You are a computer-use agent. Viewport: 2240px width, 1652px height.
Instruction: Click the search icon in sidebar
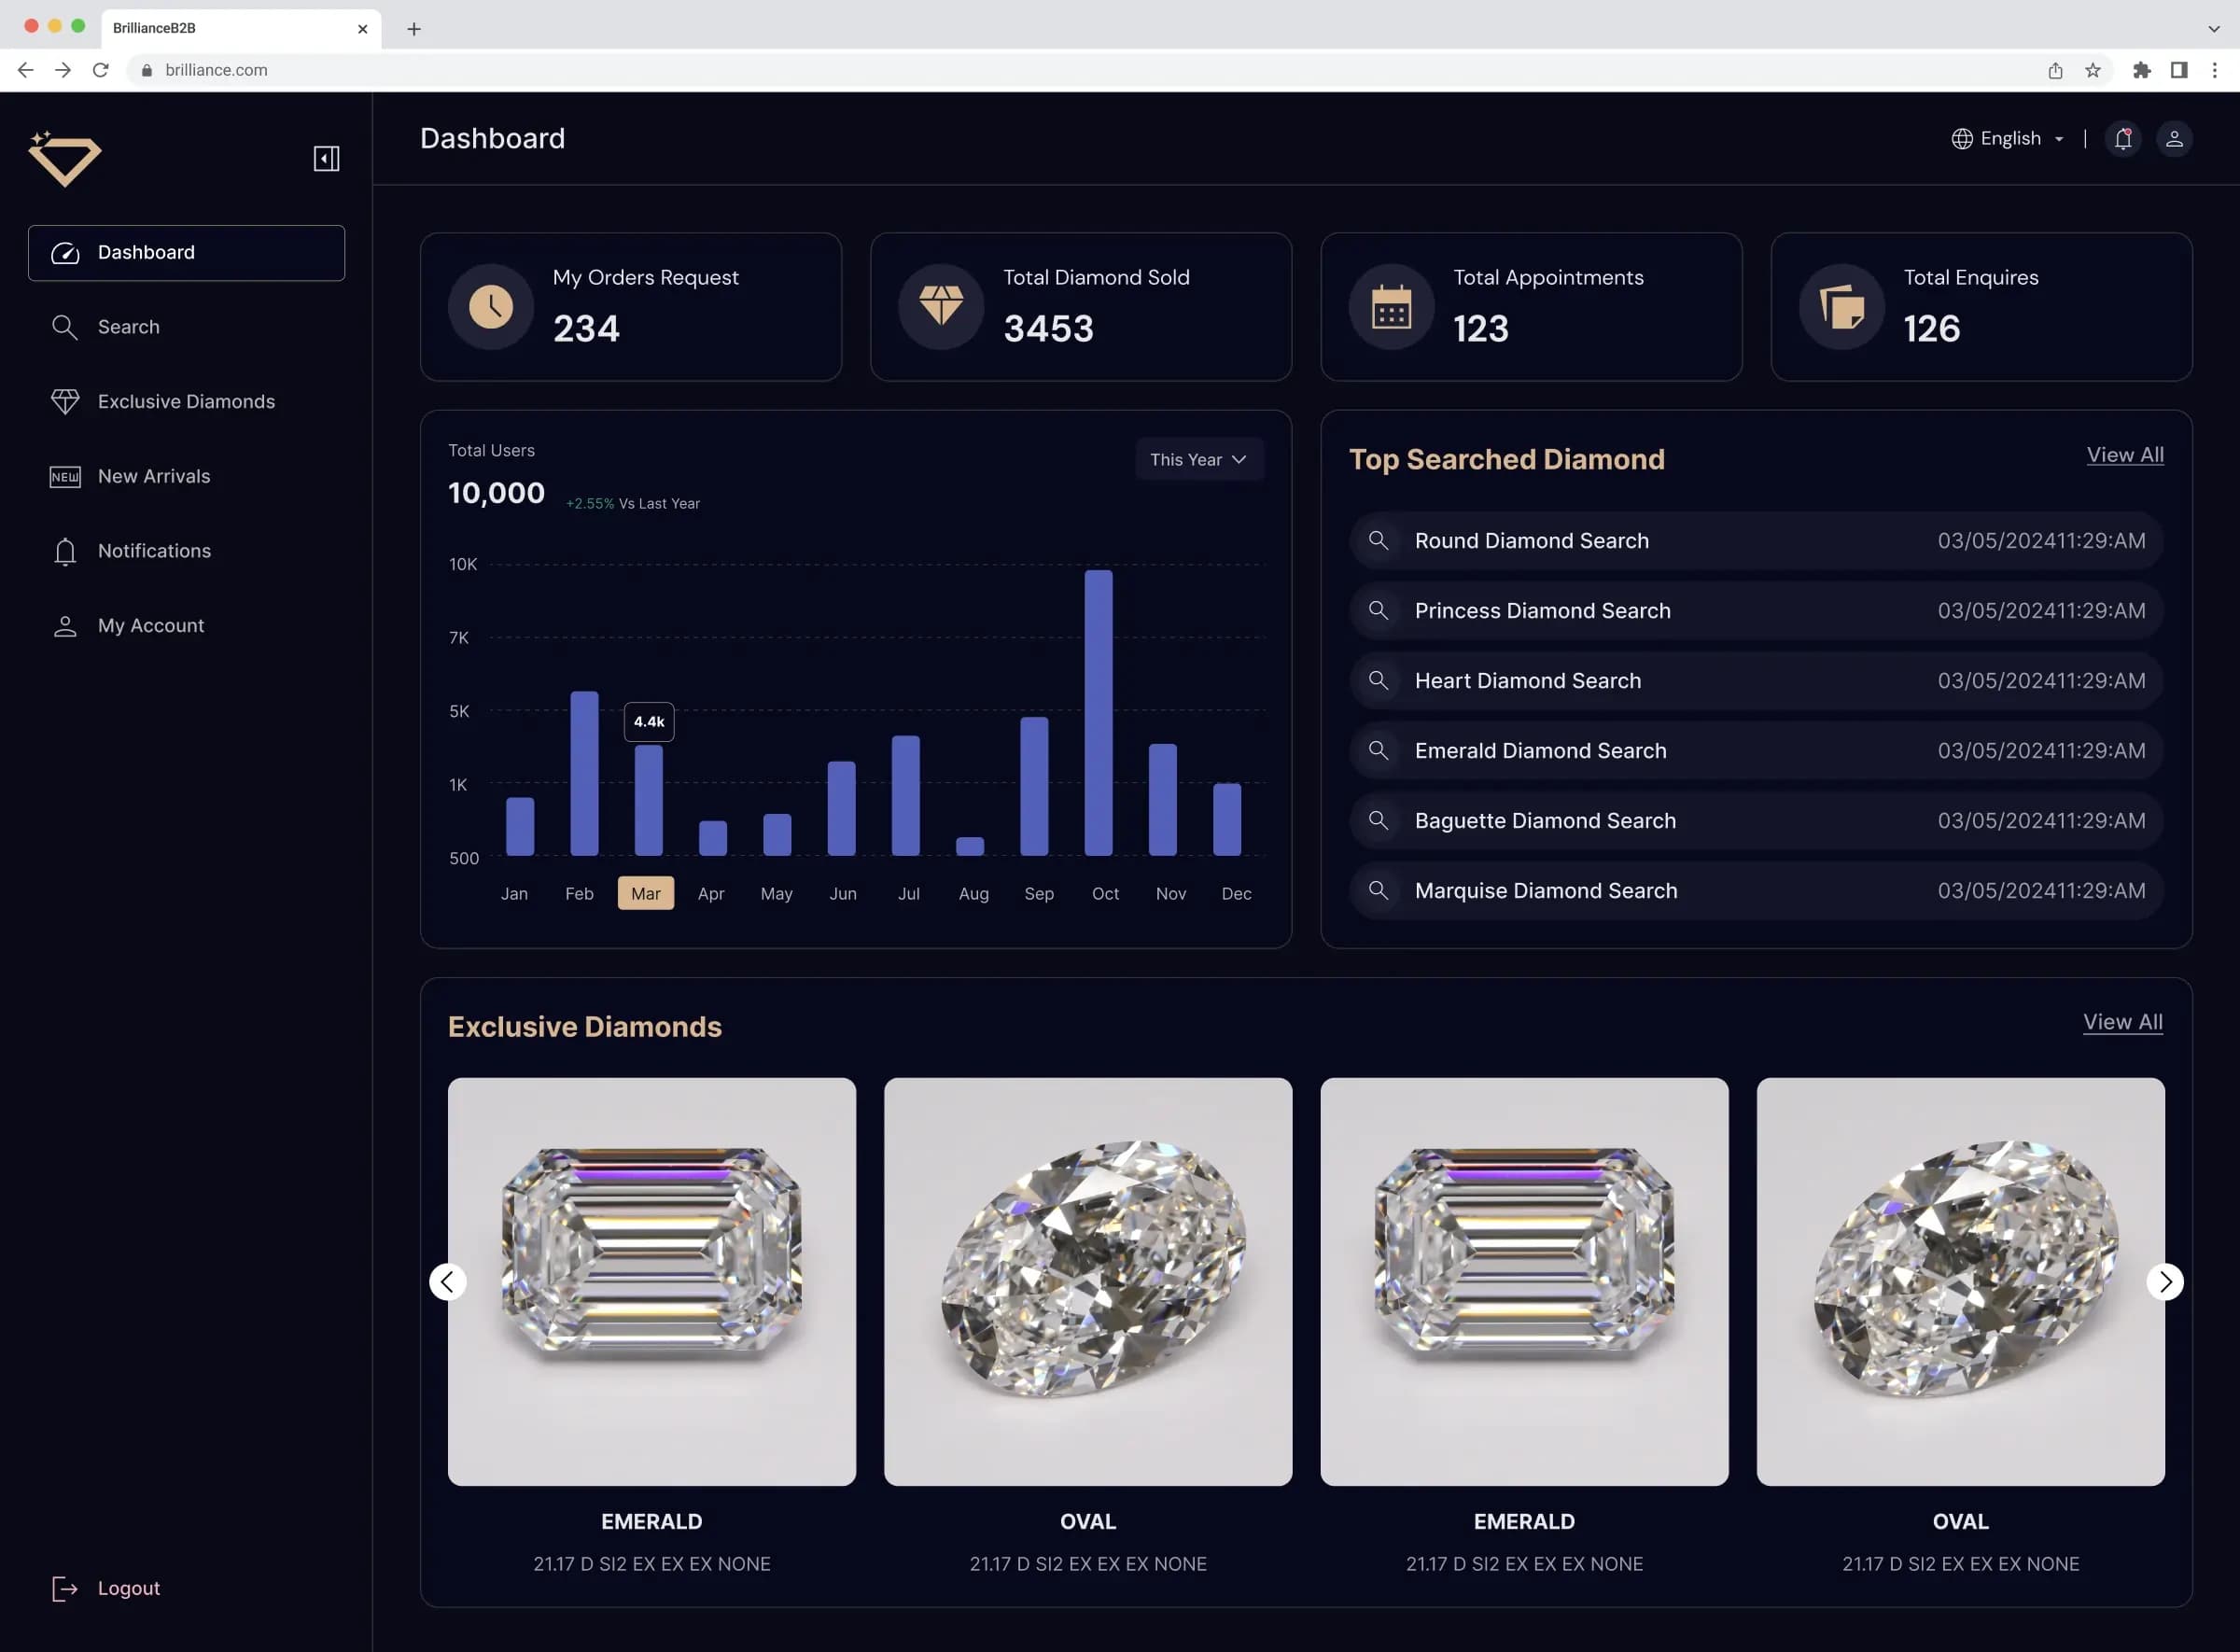(x=64, y=327)
